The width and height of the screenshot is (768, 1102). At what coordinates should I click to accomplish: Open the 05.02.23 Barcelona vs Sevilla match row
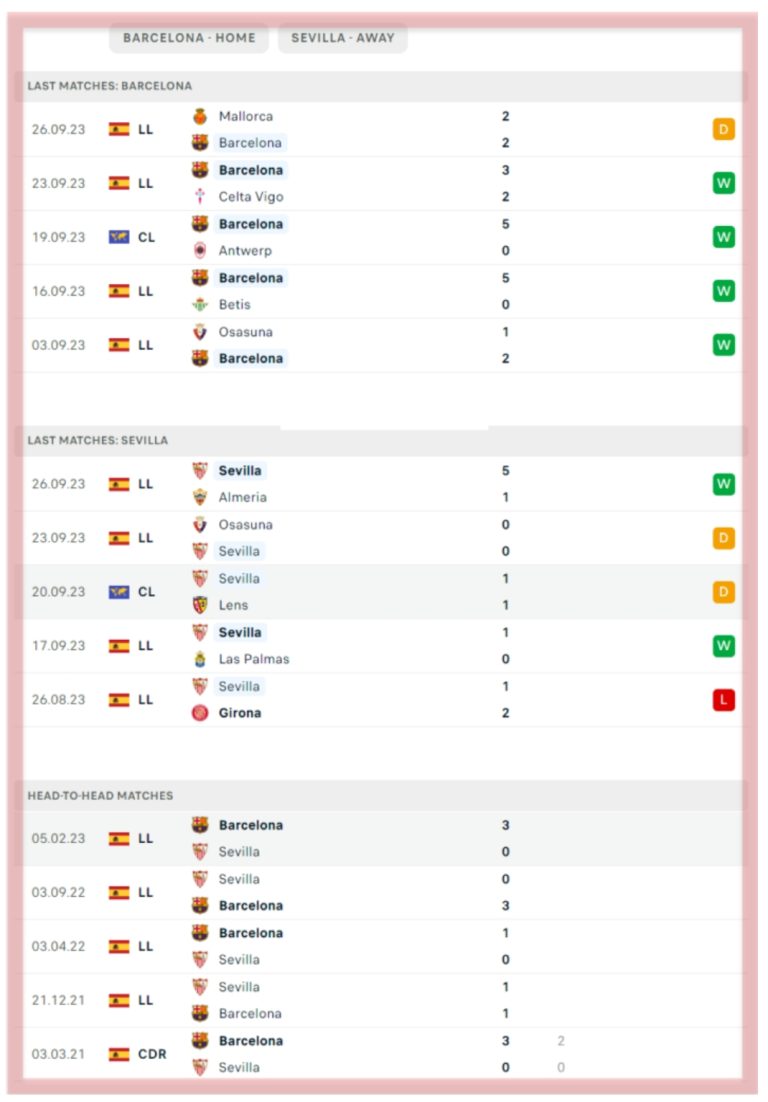(383, 838)
